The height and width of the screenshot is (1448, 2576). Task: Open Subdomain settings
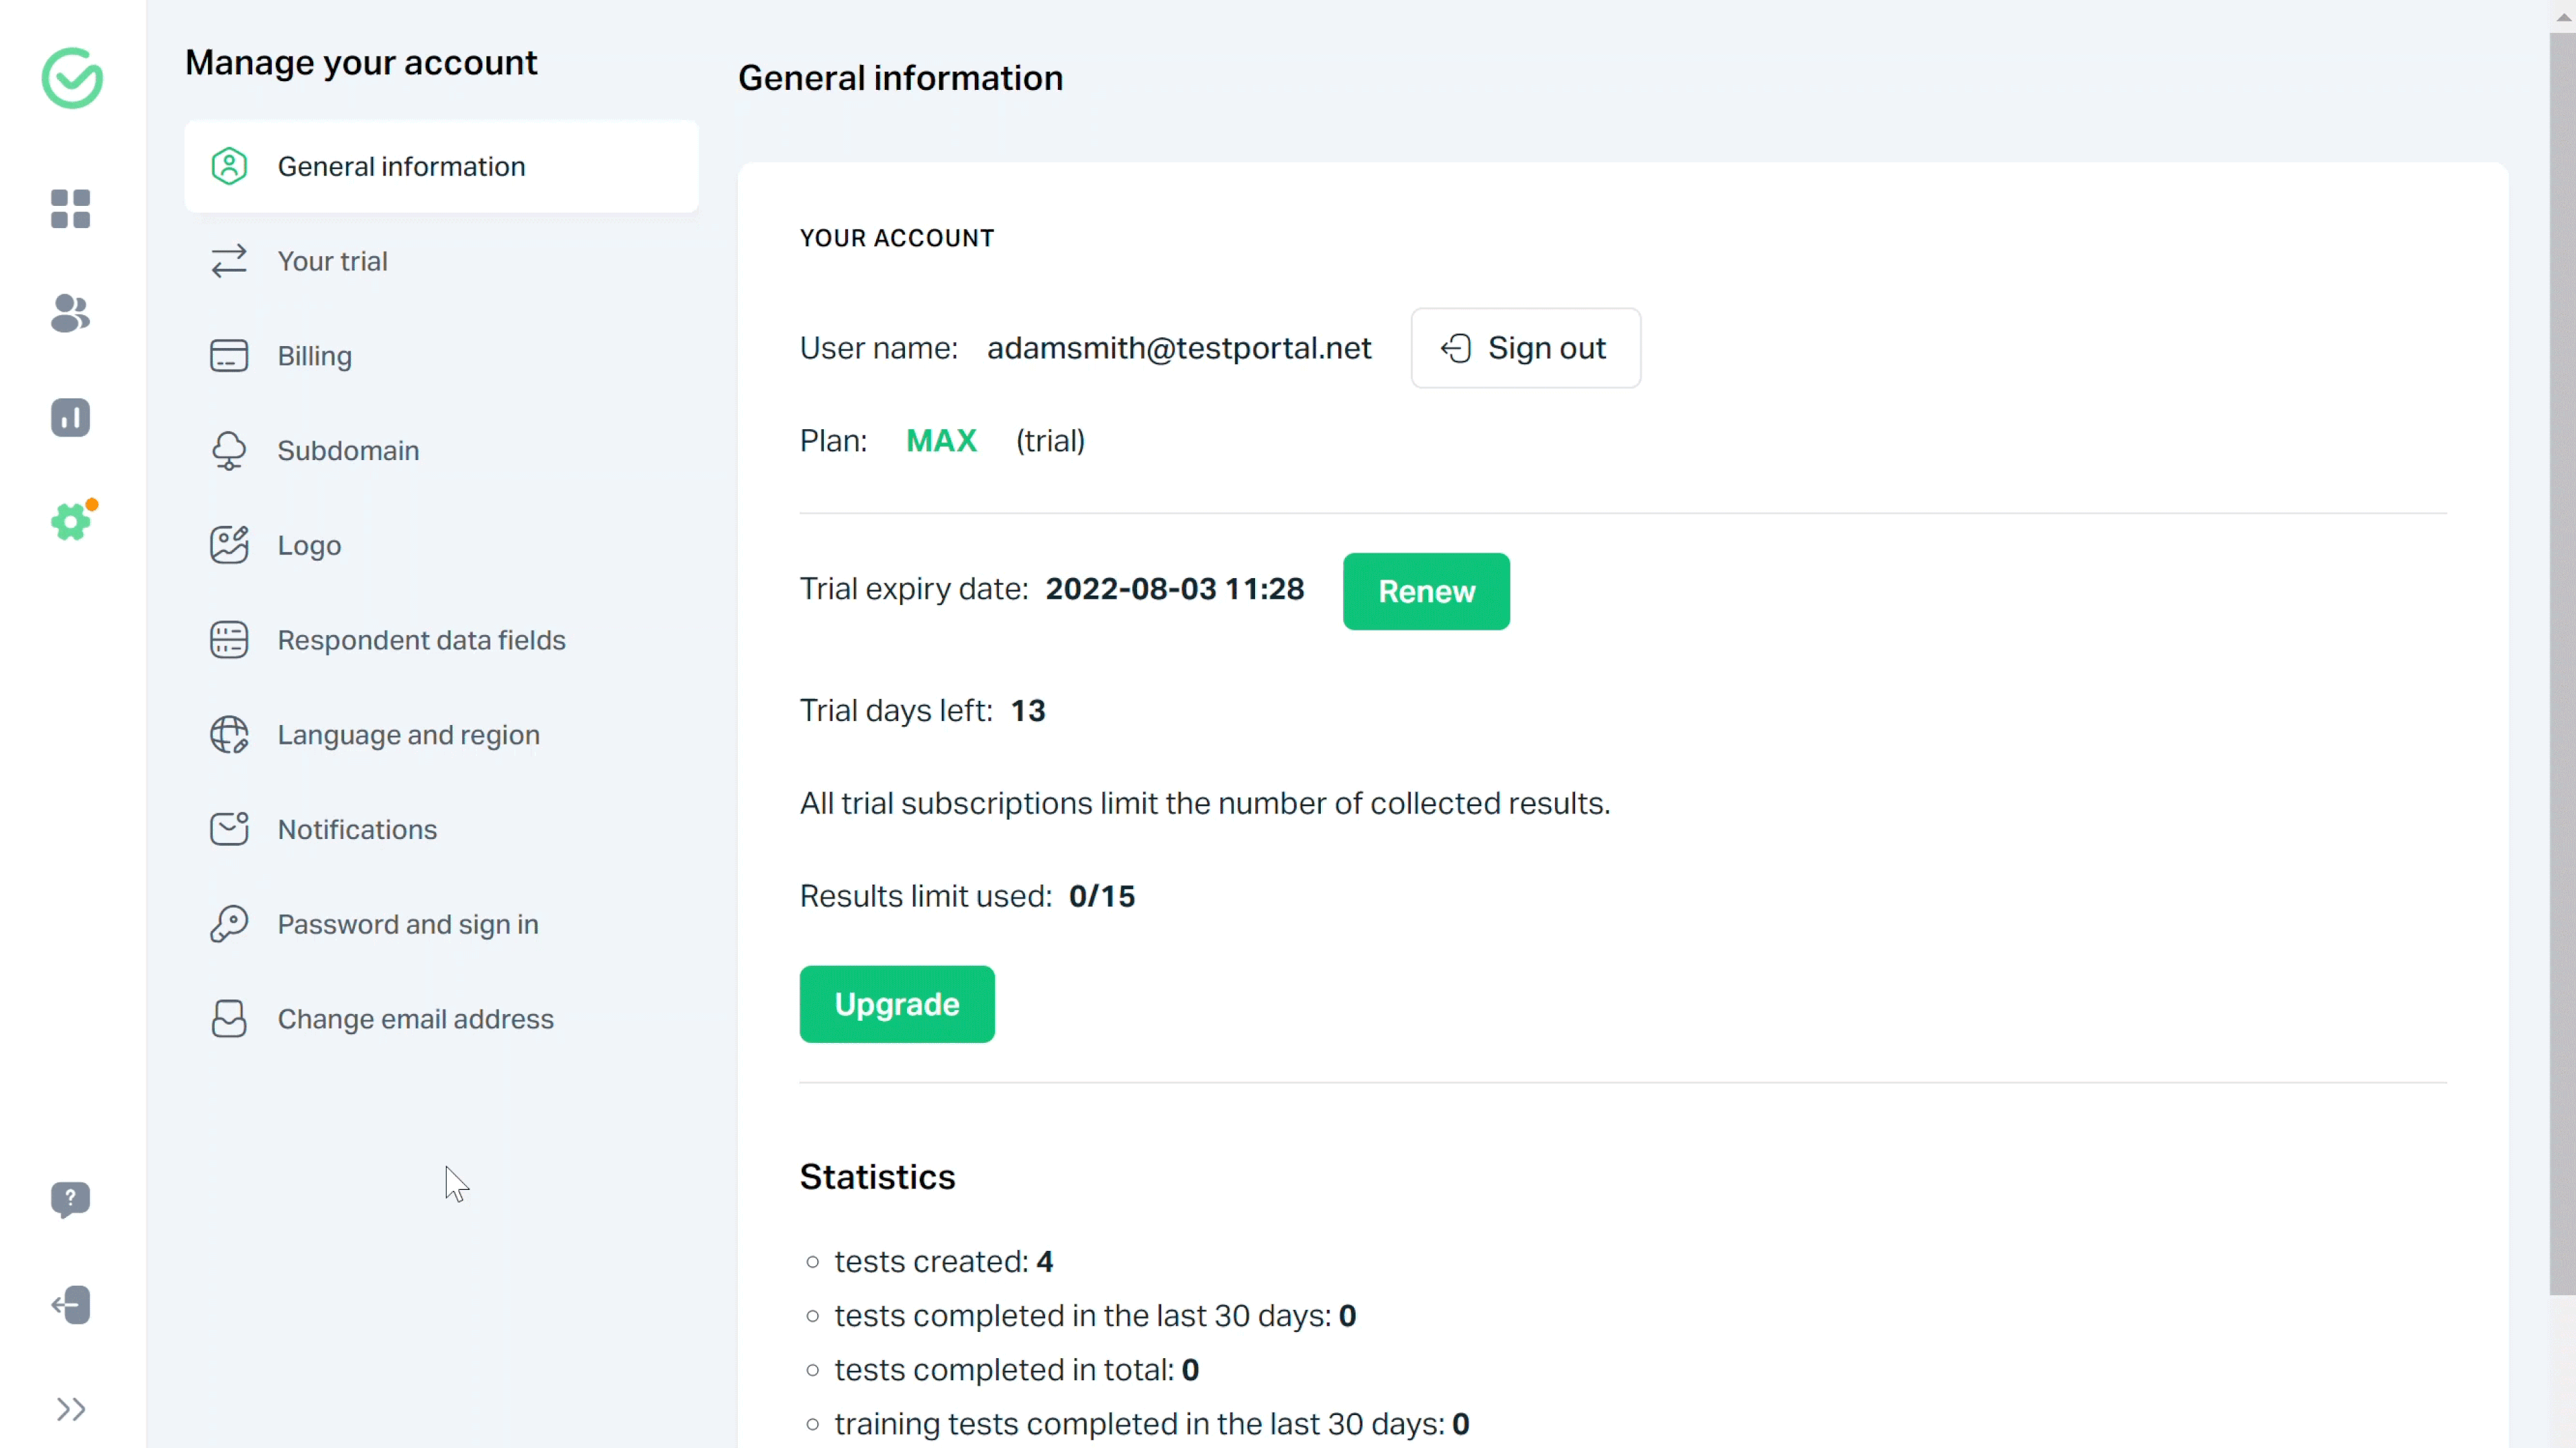pos(347,450)
